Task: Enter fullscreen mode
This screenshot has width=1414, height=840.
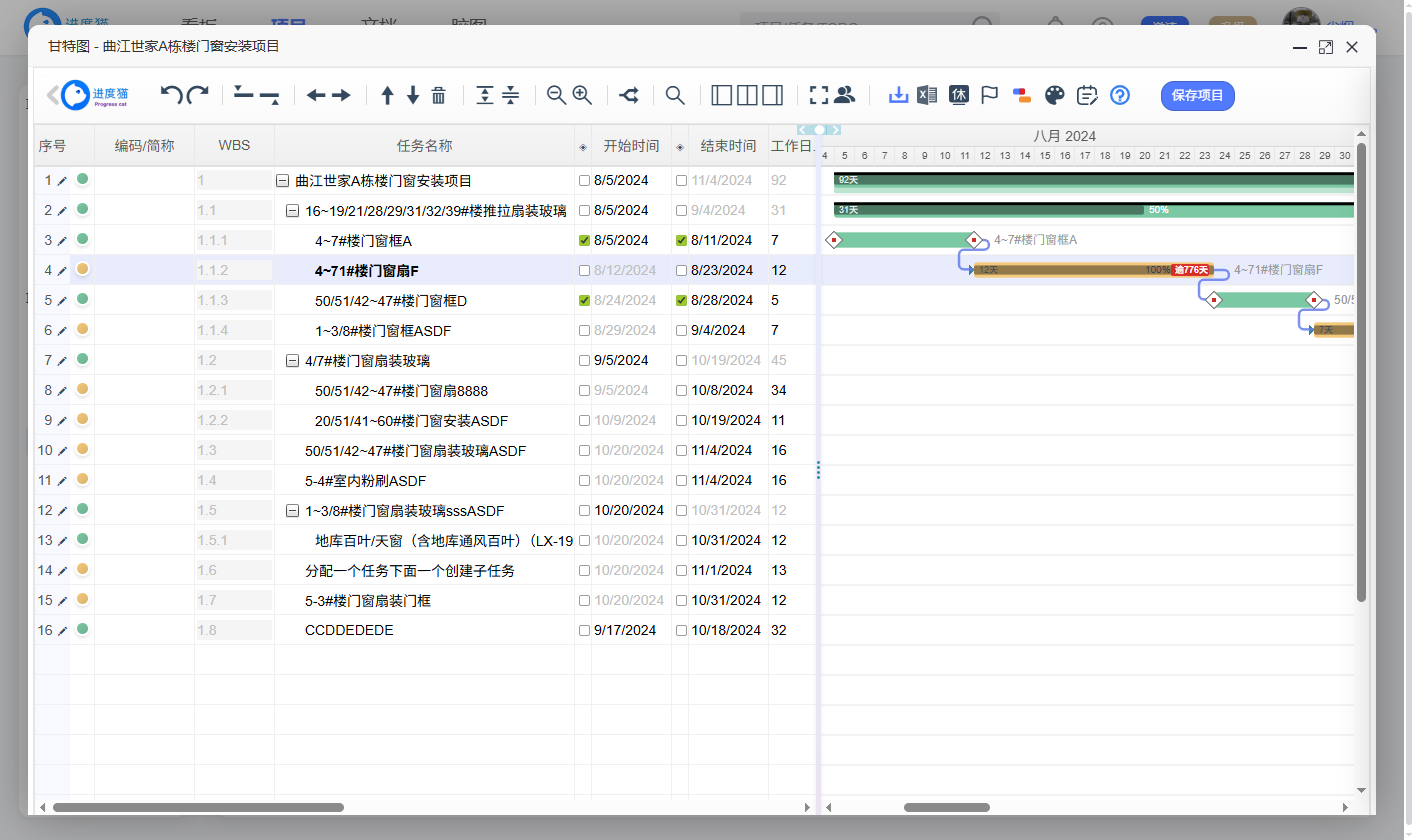Action: click(x=819, y=95)
